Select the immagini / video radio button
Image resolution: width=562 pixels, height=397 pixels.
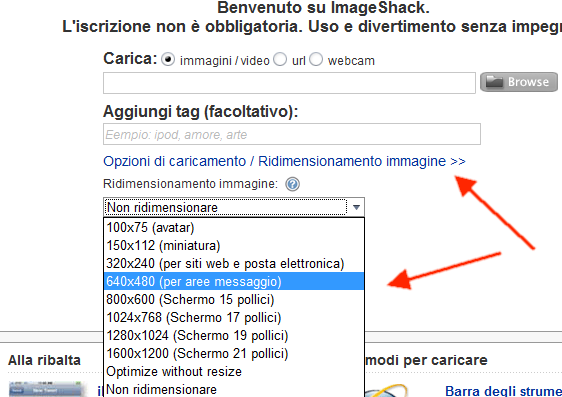[x=168, y=59]
